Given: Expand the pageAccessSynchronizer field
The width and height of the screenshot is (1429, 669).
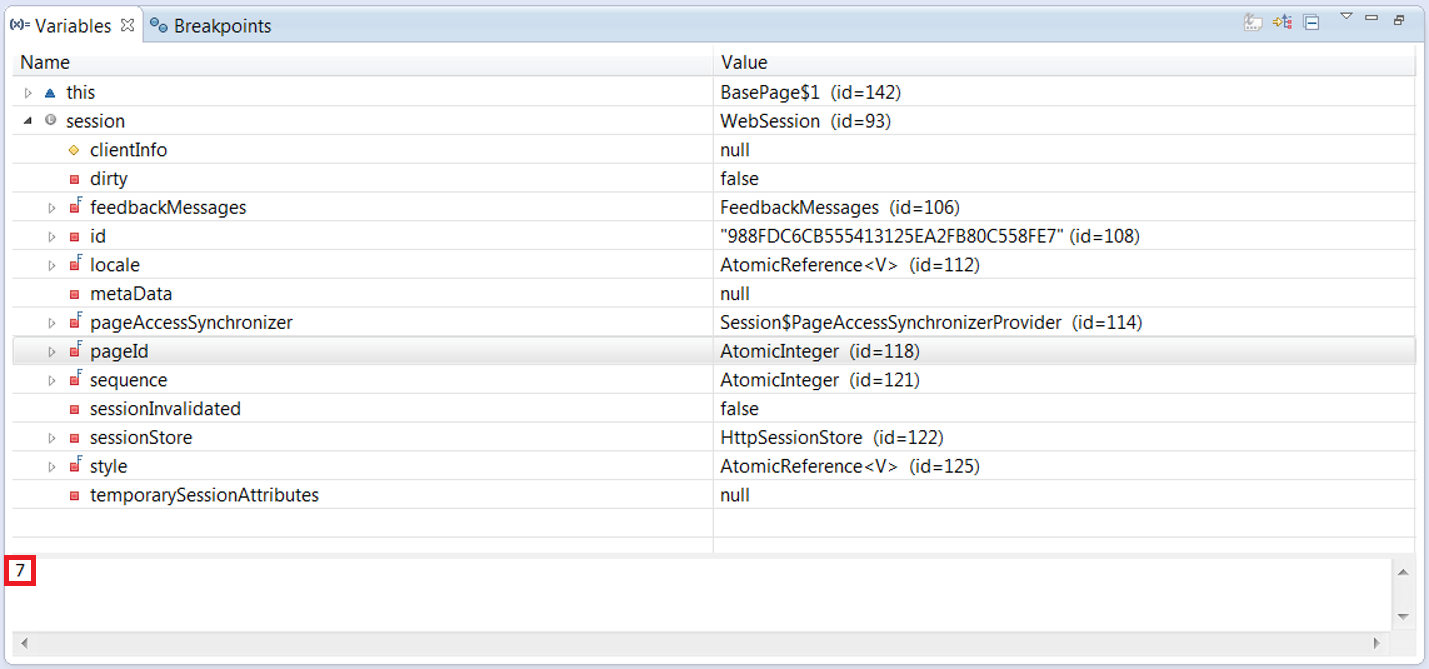Looking at the screenshot, I should [x=52, y=323].
